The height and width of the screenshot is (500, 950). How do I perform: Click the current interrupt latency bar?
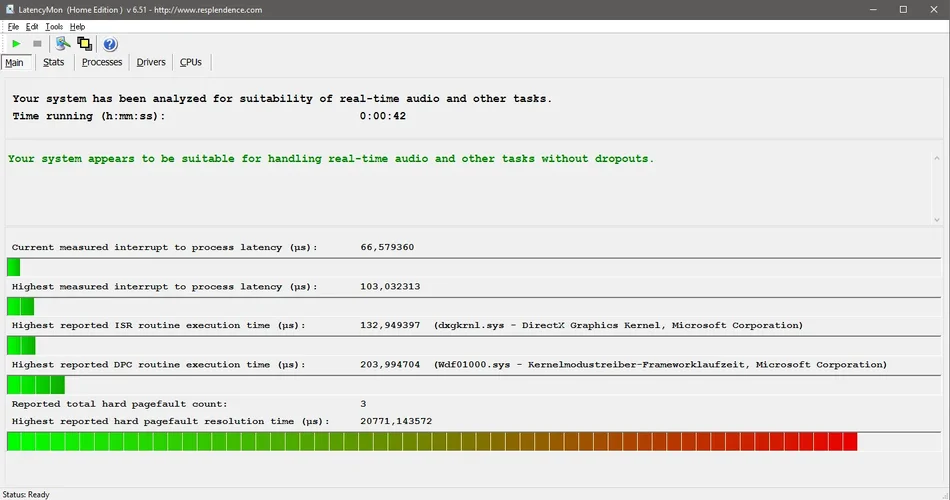pyautogui.click(x=474, y=267)
